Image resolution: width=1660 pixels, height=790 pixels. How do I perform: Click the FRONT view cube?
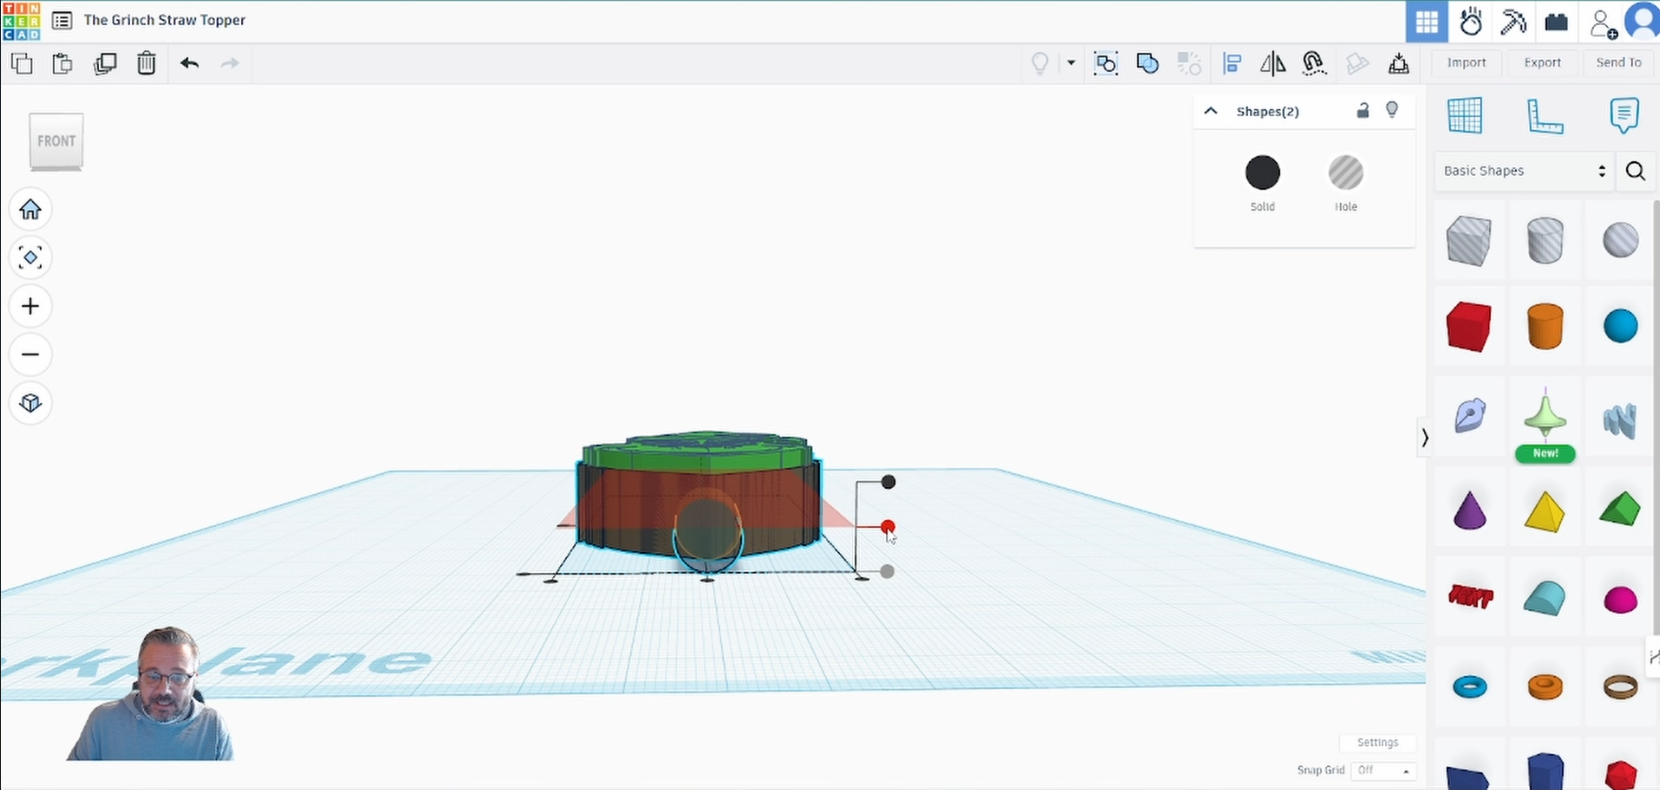(56, 141)
